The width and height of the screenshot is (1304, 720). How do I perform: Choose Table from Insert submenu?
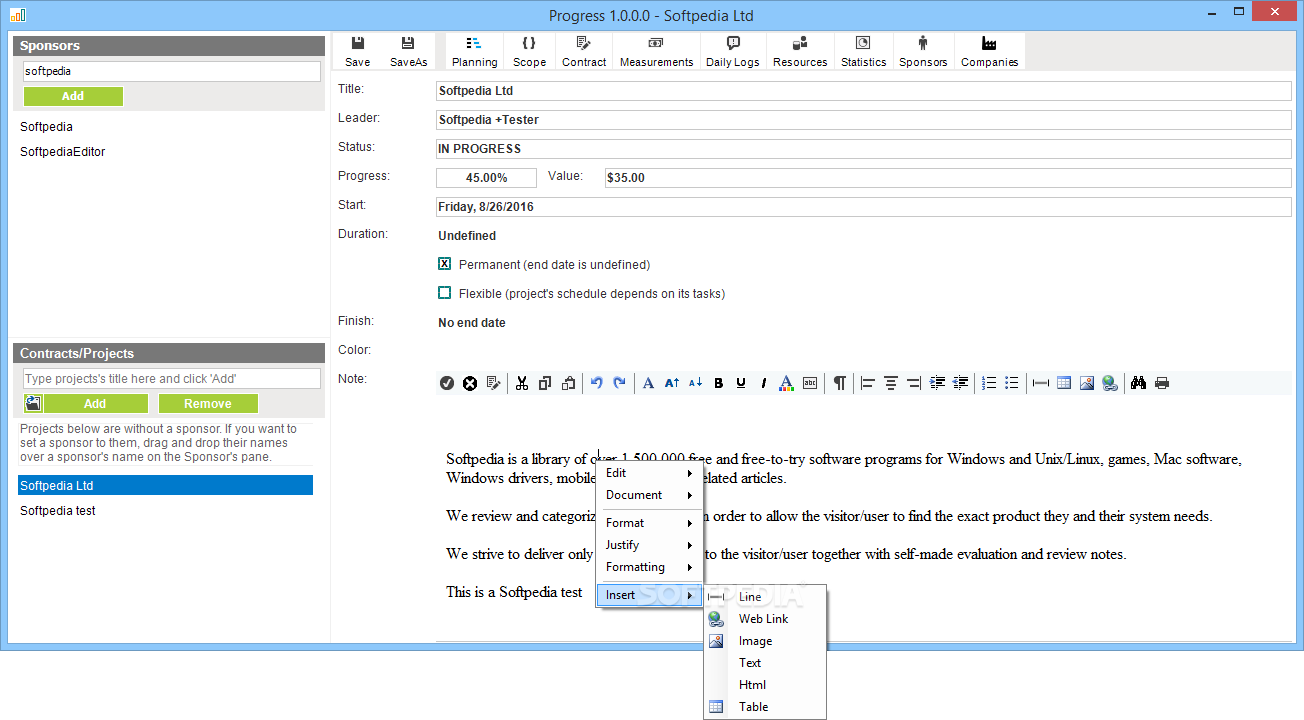765,707
